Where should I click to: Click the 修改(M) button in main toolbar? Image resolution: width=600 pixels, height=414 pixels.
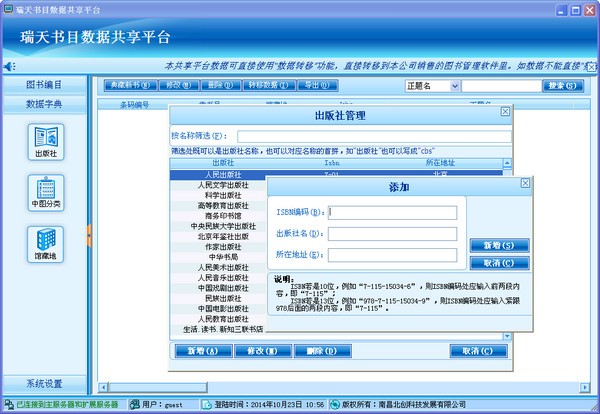tap(179, 85)
